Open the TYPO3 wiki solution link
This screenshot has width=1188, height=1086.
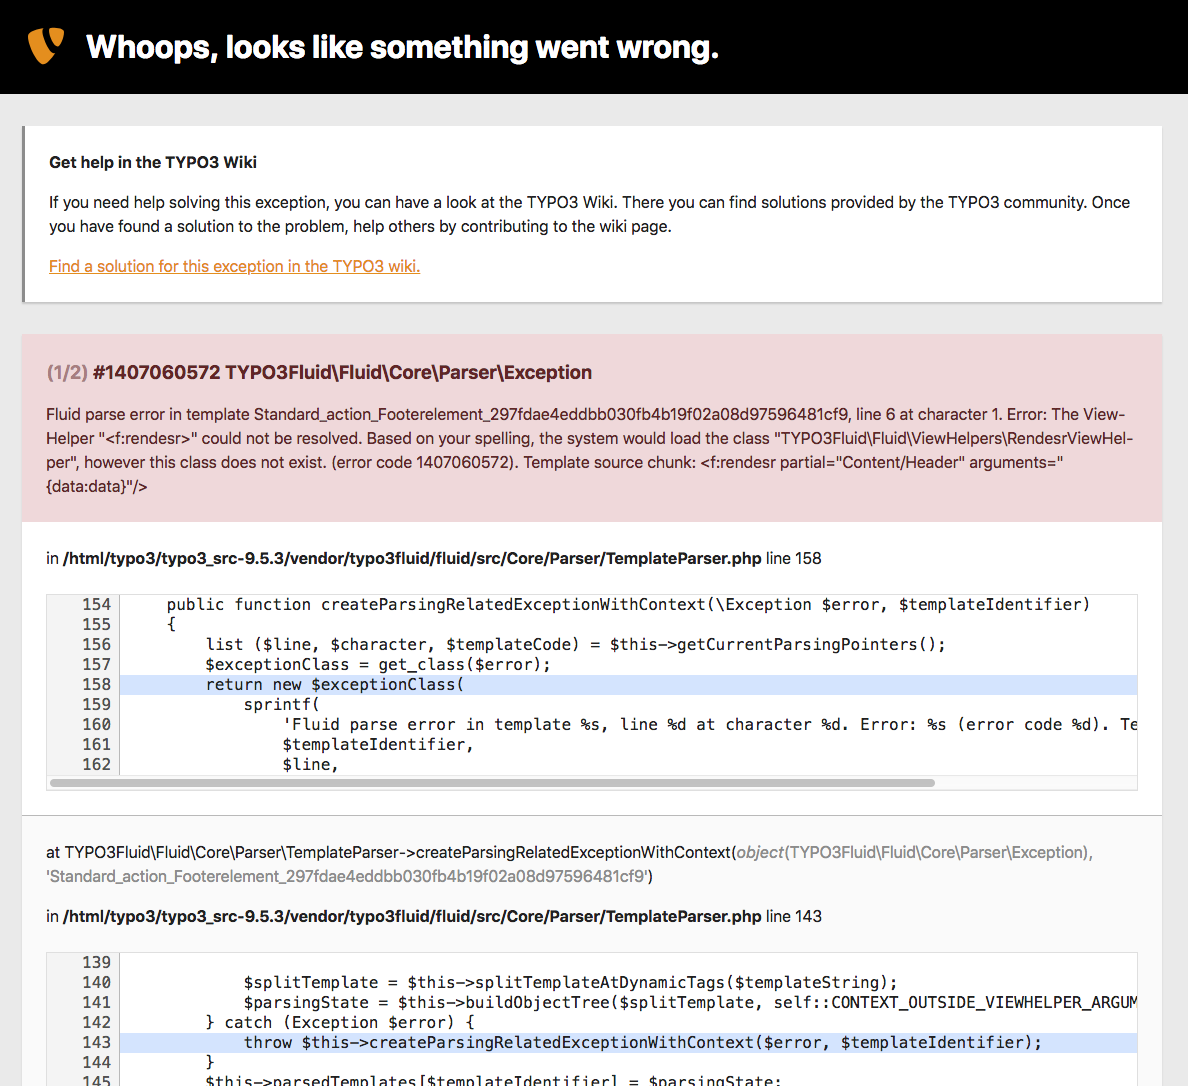click(x=234, y=266)
